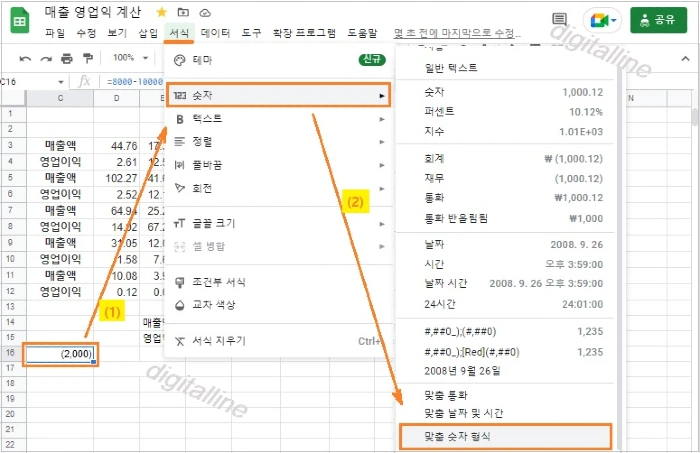Image resolution: width=700 pixels, height=453 pixels.
Task: Click cell with value 44.76
Action: (x=117, y=146)
